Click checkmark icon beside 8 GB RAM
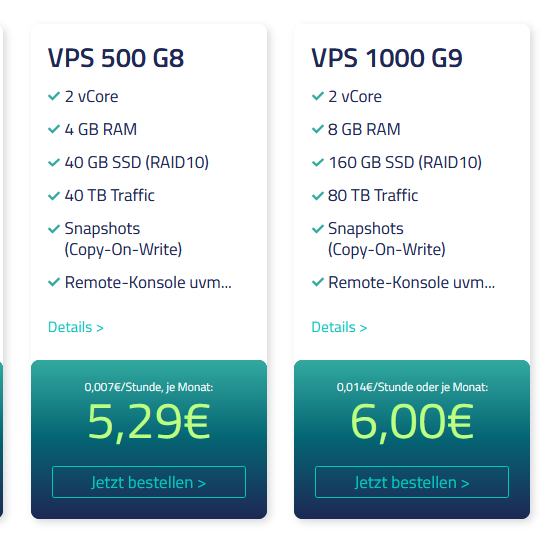The width and height of the screenshot is (545, 535). [x=318, y=129]
